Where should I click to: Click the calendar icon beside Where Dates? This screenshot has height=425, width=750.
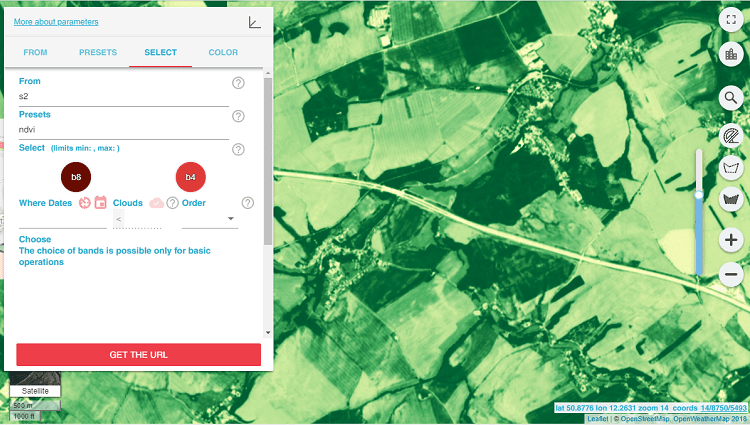100,203
